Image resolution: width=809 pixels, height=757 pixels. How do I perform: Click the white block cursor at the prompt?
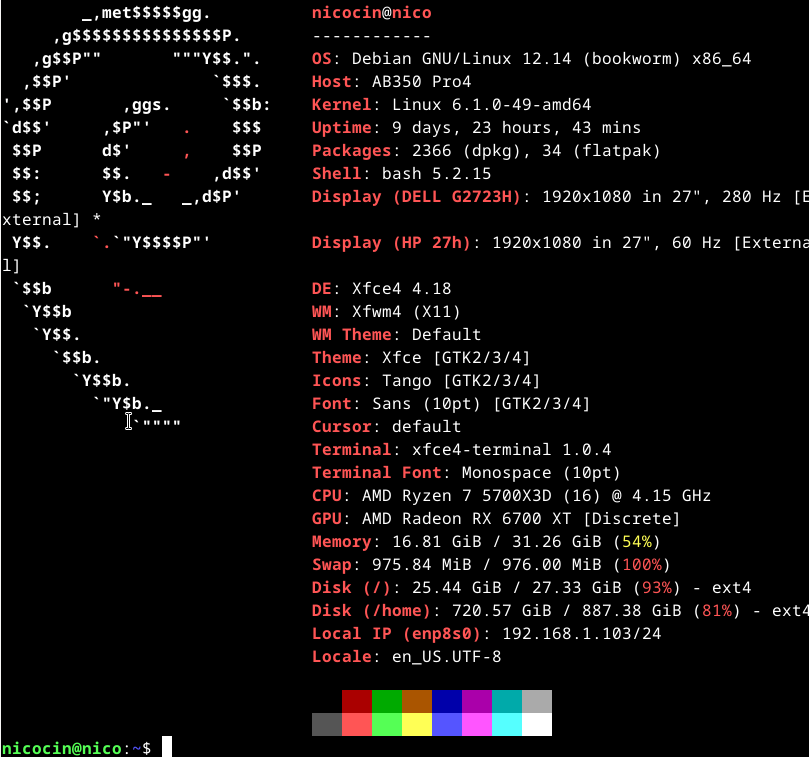[x=167, y=747]
